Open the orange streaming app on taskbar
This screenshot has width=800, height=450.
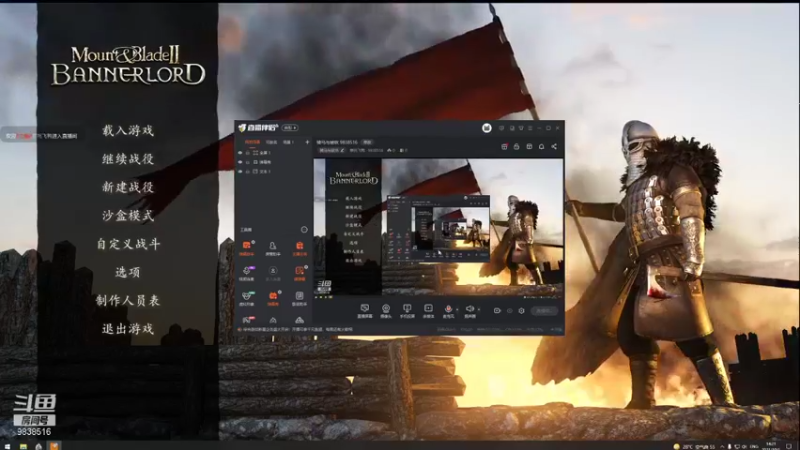click(x=54, y=446)
